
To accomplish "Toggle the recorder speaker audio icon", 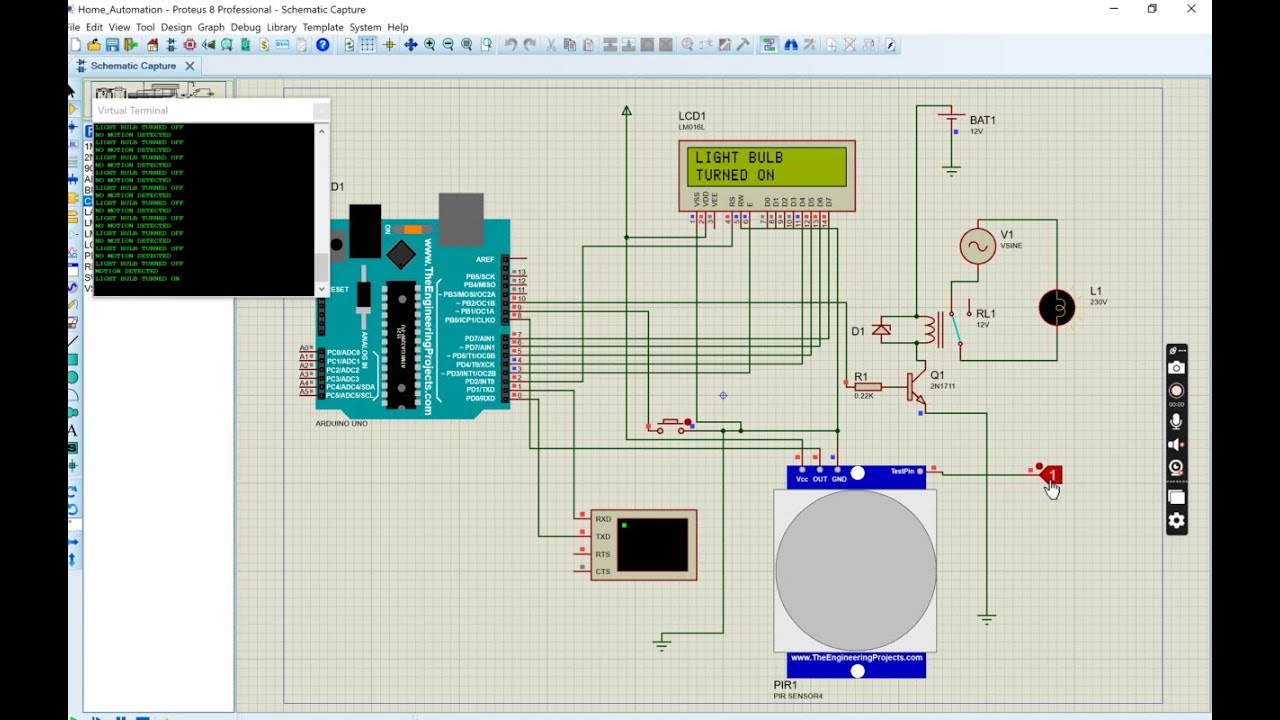I will pyautogui.click(x=1176, y=445).
